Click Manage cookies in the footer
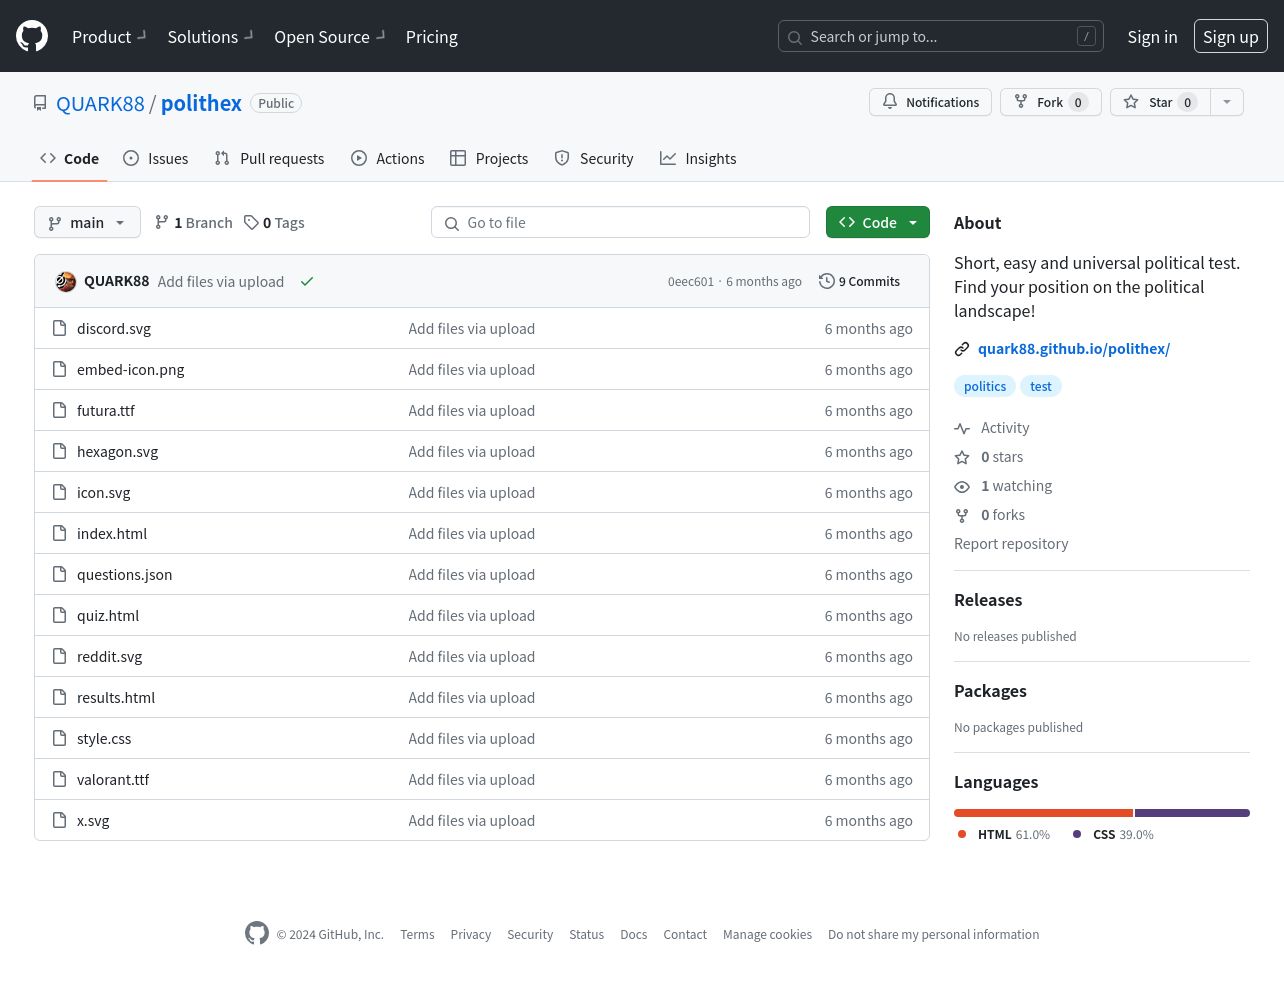The height and width of the screenshot is (987, 1284). click(767, 934)
